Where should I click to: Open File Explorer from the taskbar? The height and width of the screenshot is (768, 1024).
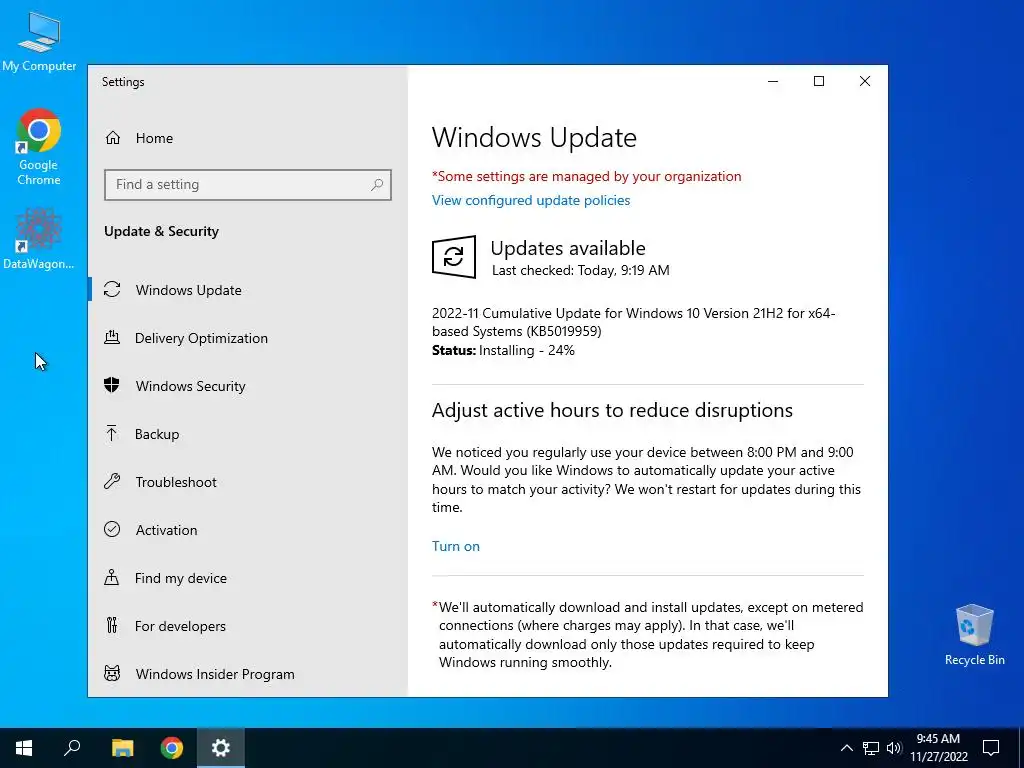(122, 748)
